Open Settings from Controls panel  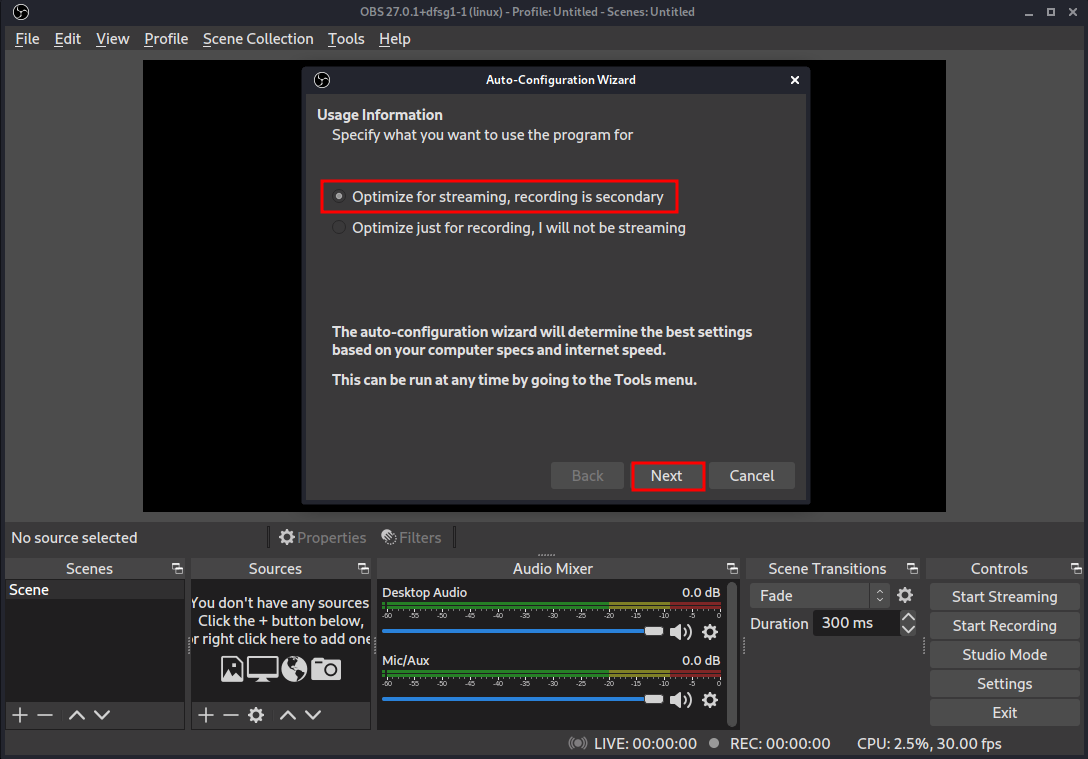[x=1004, y=684]
